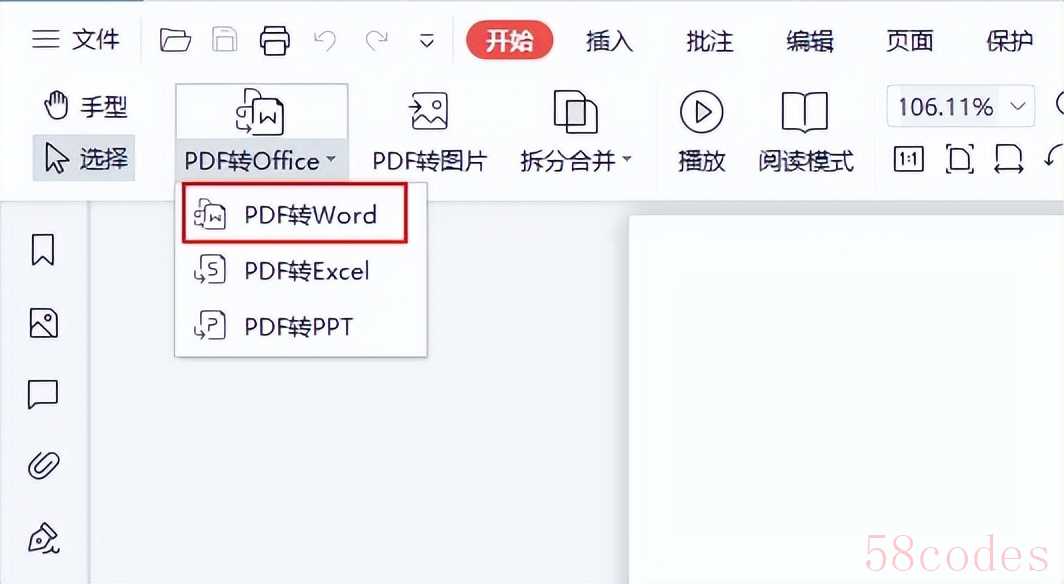Switch to the 批注 tab
The image size is (1064, 584).
(709, 41)
